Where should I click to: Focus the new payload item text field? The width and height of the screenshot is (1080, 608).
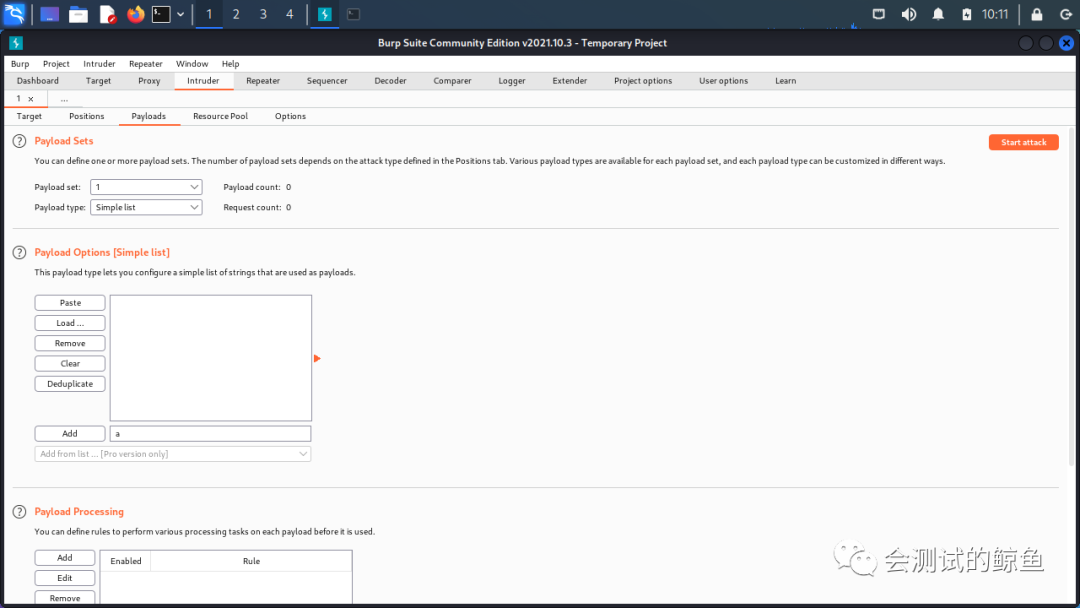pos(211,434)
